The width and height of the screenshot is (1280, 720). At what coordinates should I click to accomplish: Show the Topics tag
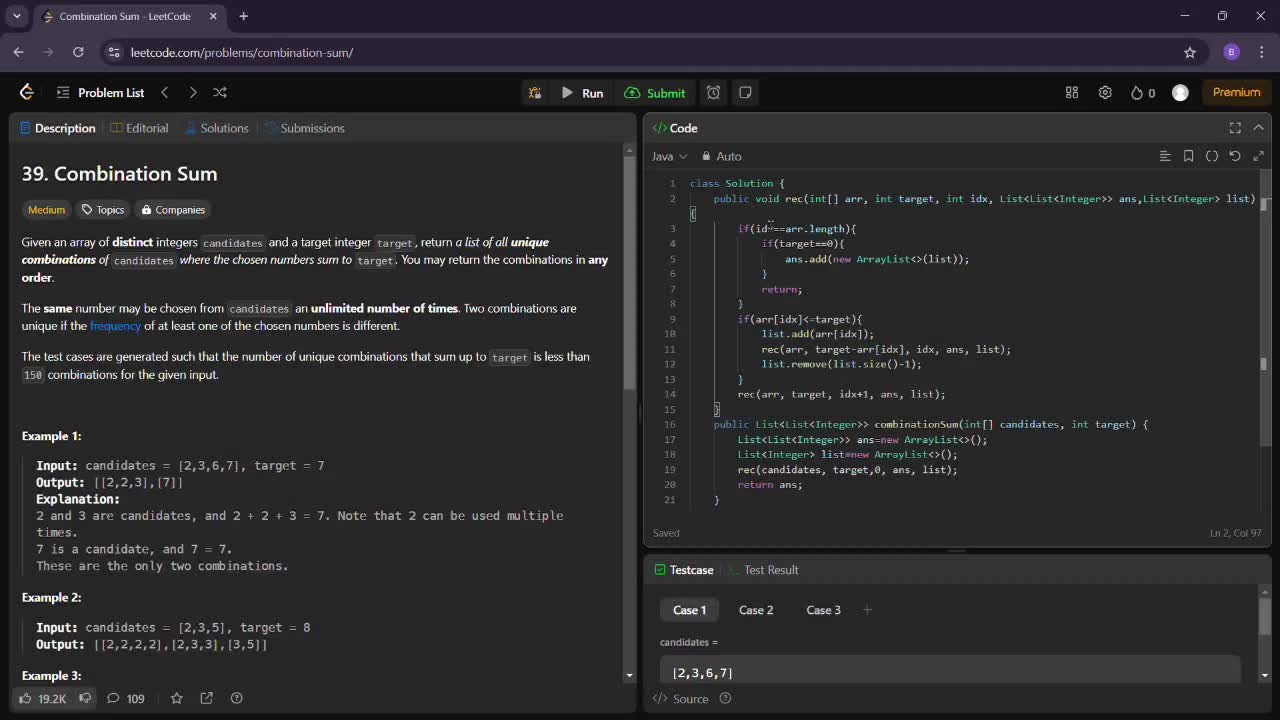[x=103, y=210]
